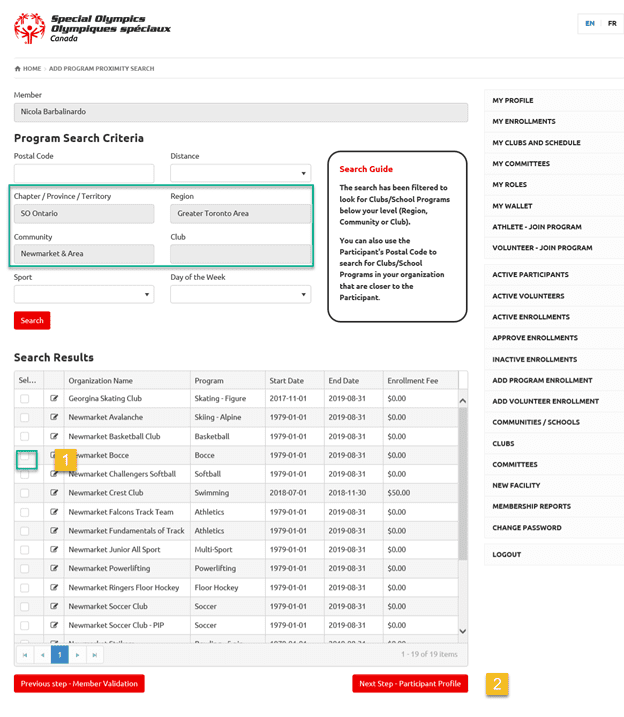Open edit icon for Georgina Skating Club
The image size is (624, 717).
point(54,398)
